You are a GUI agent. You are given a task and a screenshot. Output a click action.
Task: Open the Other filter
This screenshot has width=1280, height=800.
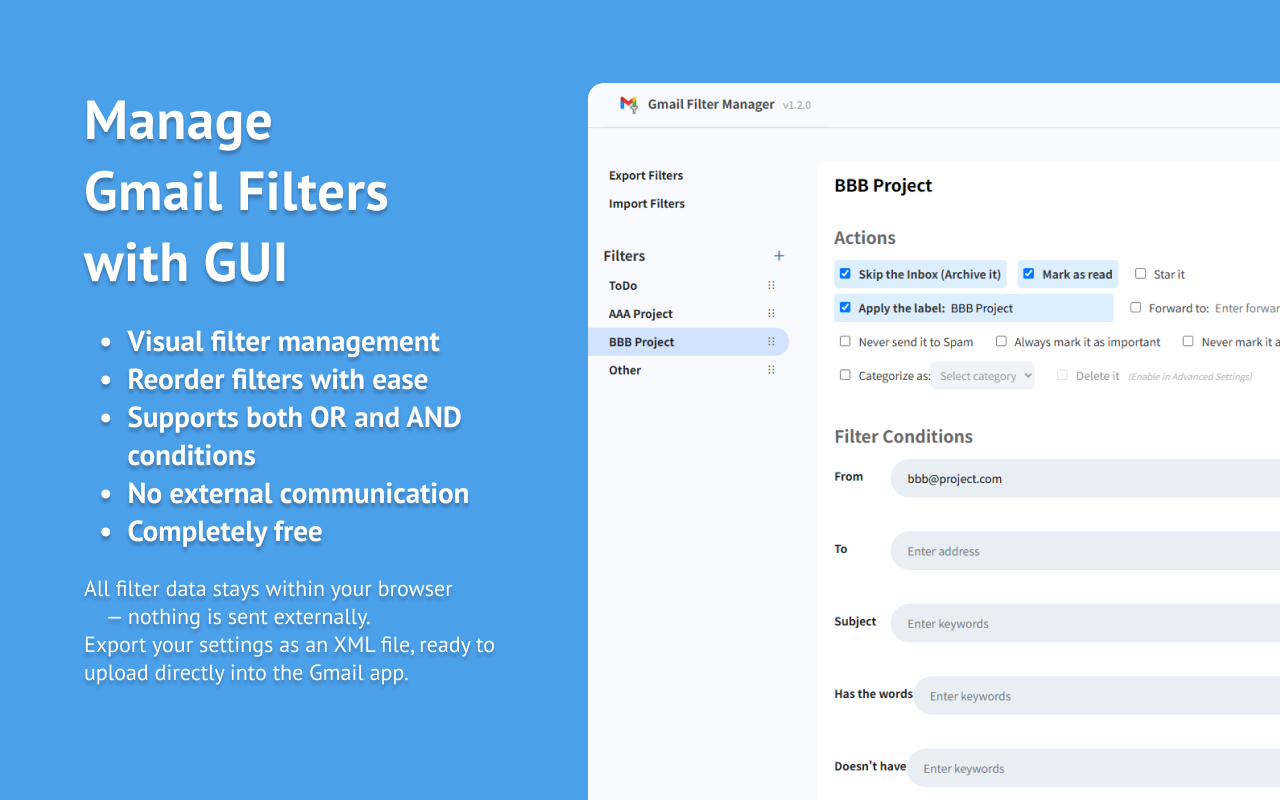[x=624, y=369]
